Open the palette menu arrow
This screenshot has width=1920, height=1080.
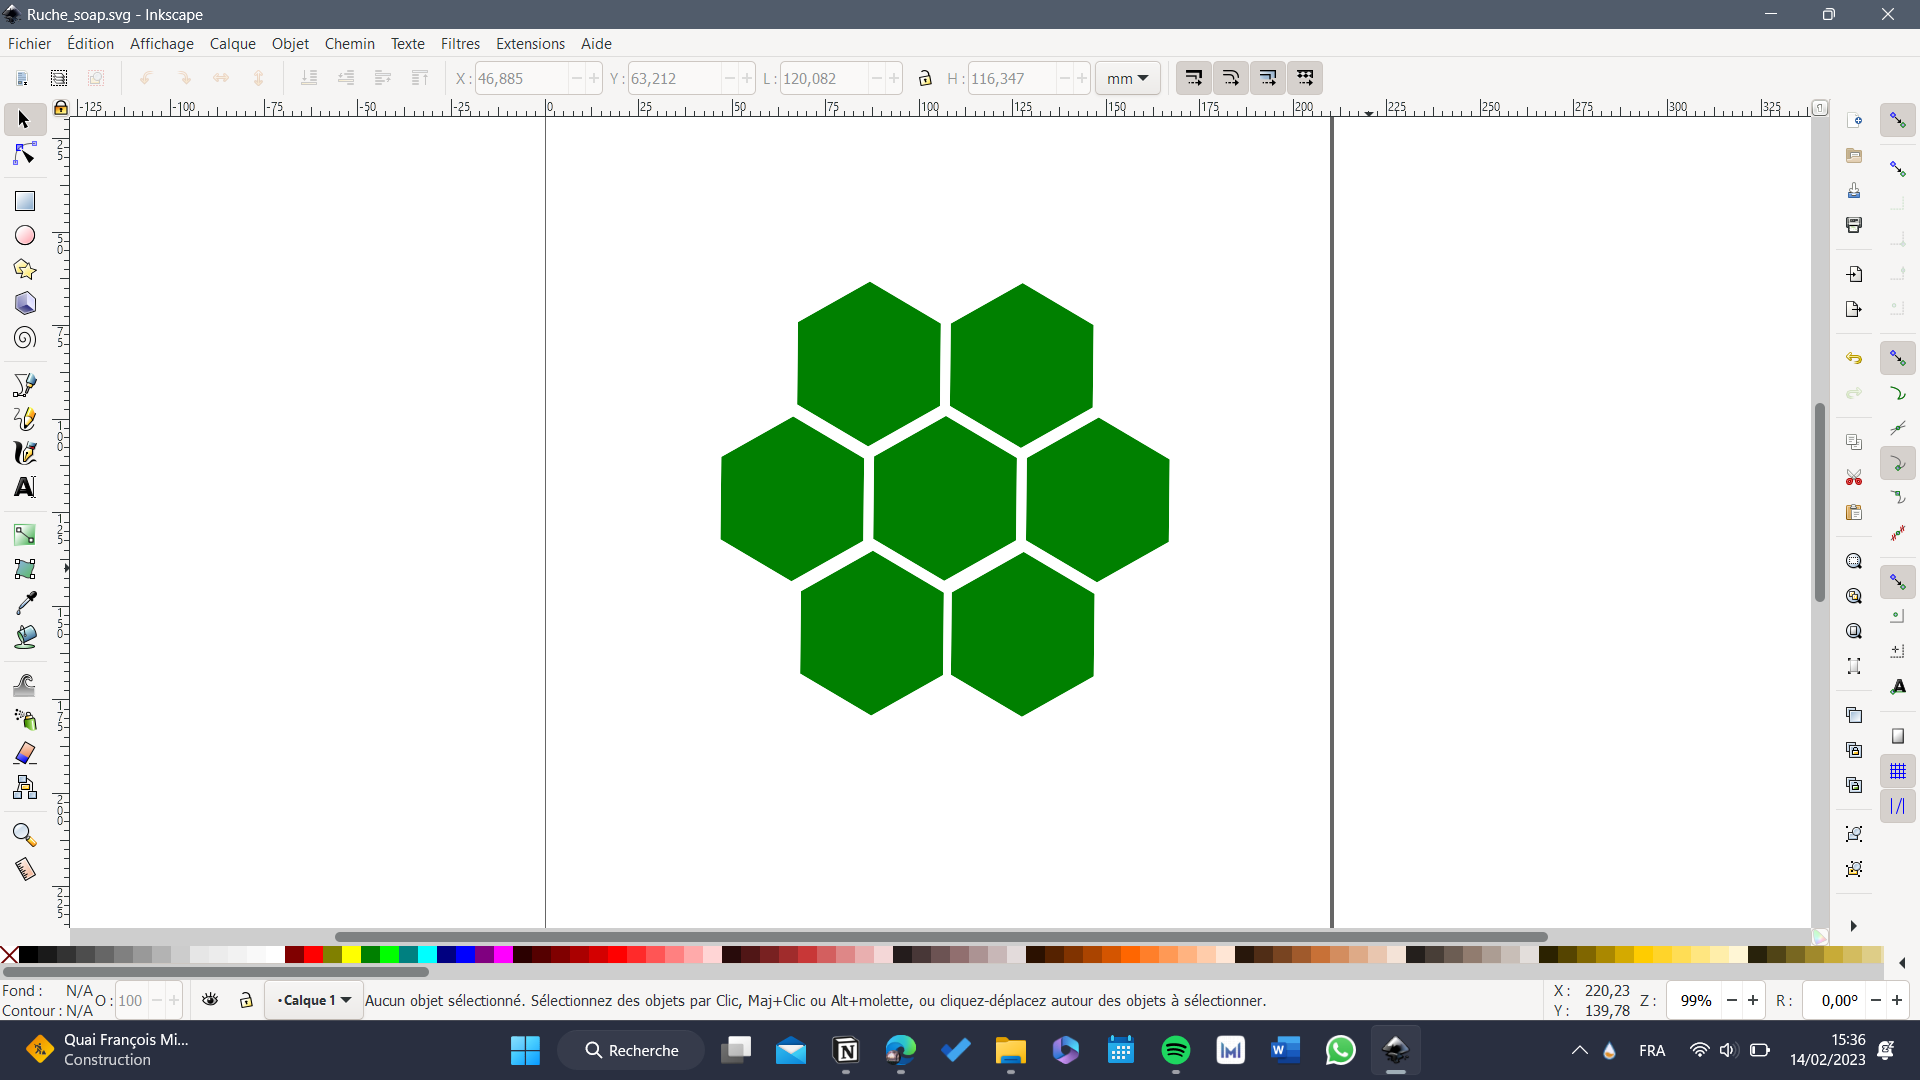tap(1901, 963)
